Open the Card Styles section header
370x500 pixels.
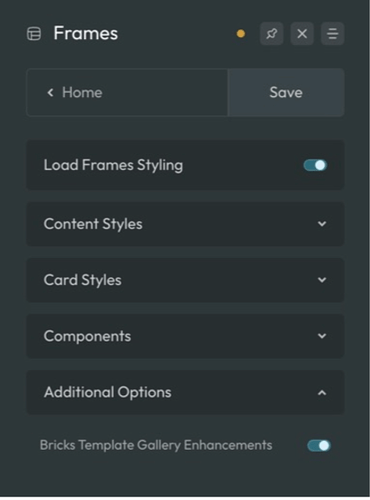(x=185, y=280)
